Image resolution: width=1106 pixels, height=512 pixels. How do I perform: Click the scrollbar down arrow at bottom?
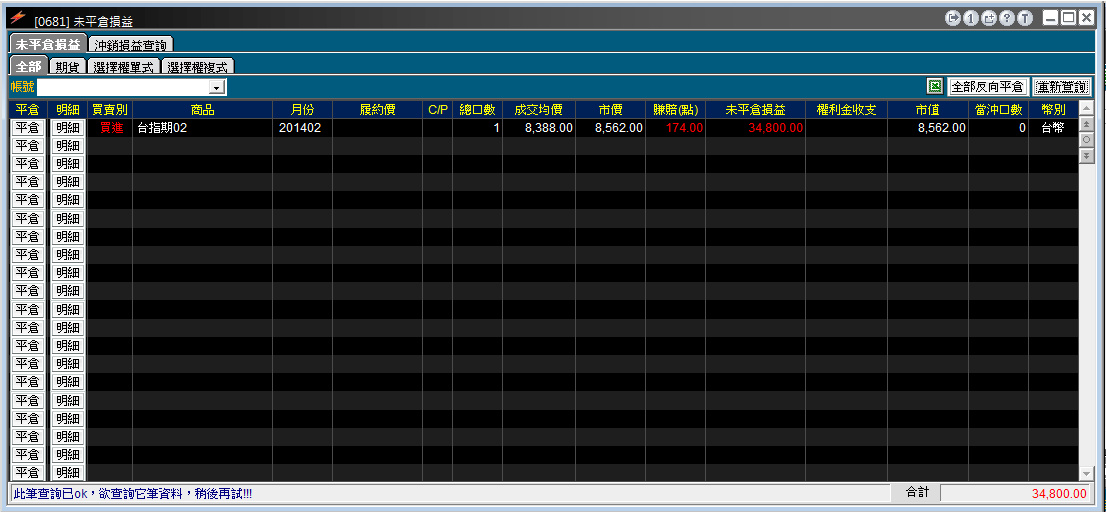pyautogui.click(x=1086, y=473)
